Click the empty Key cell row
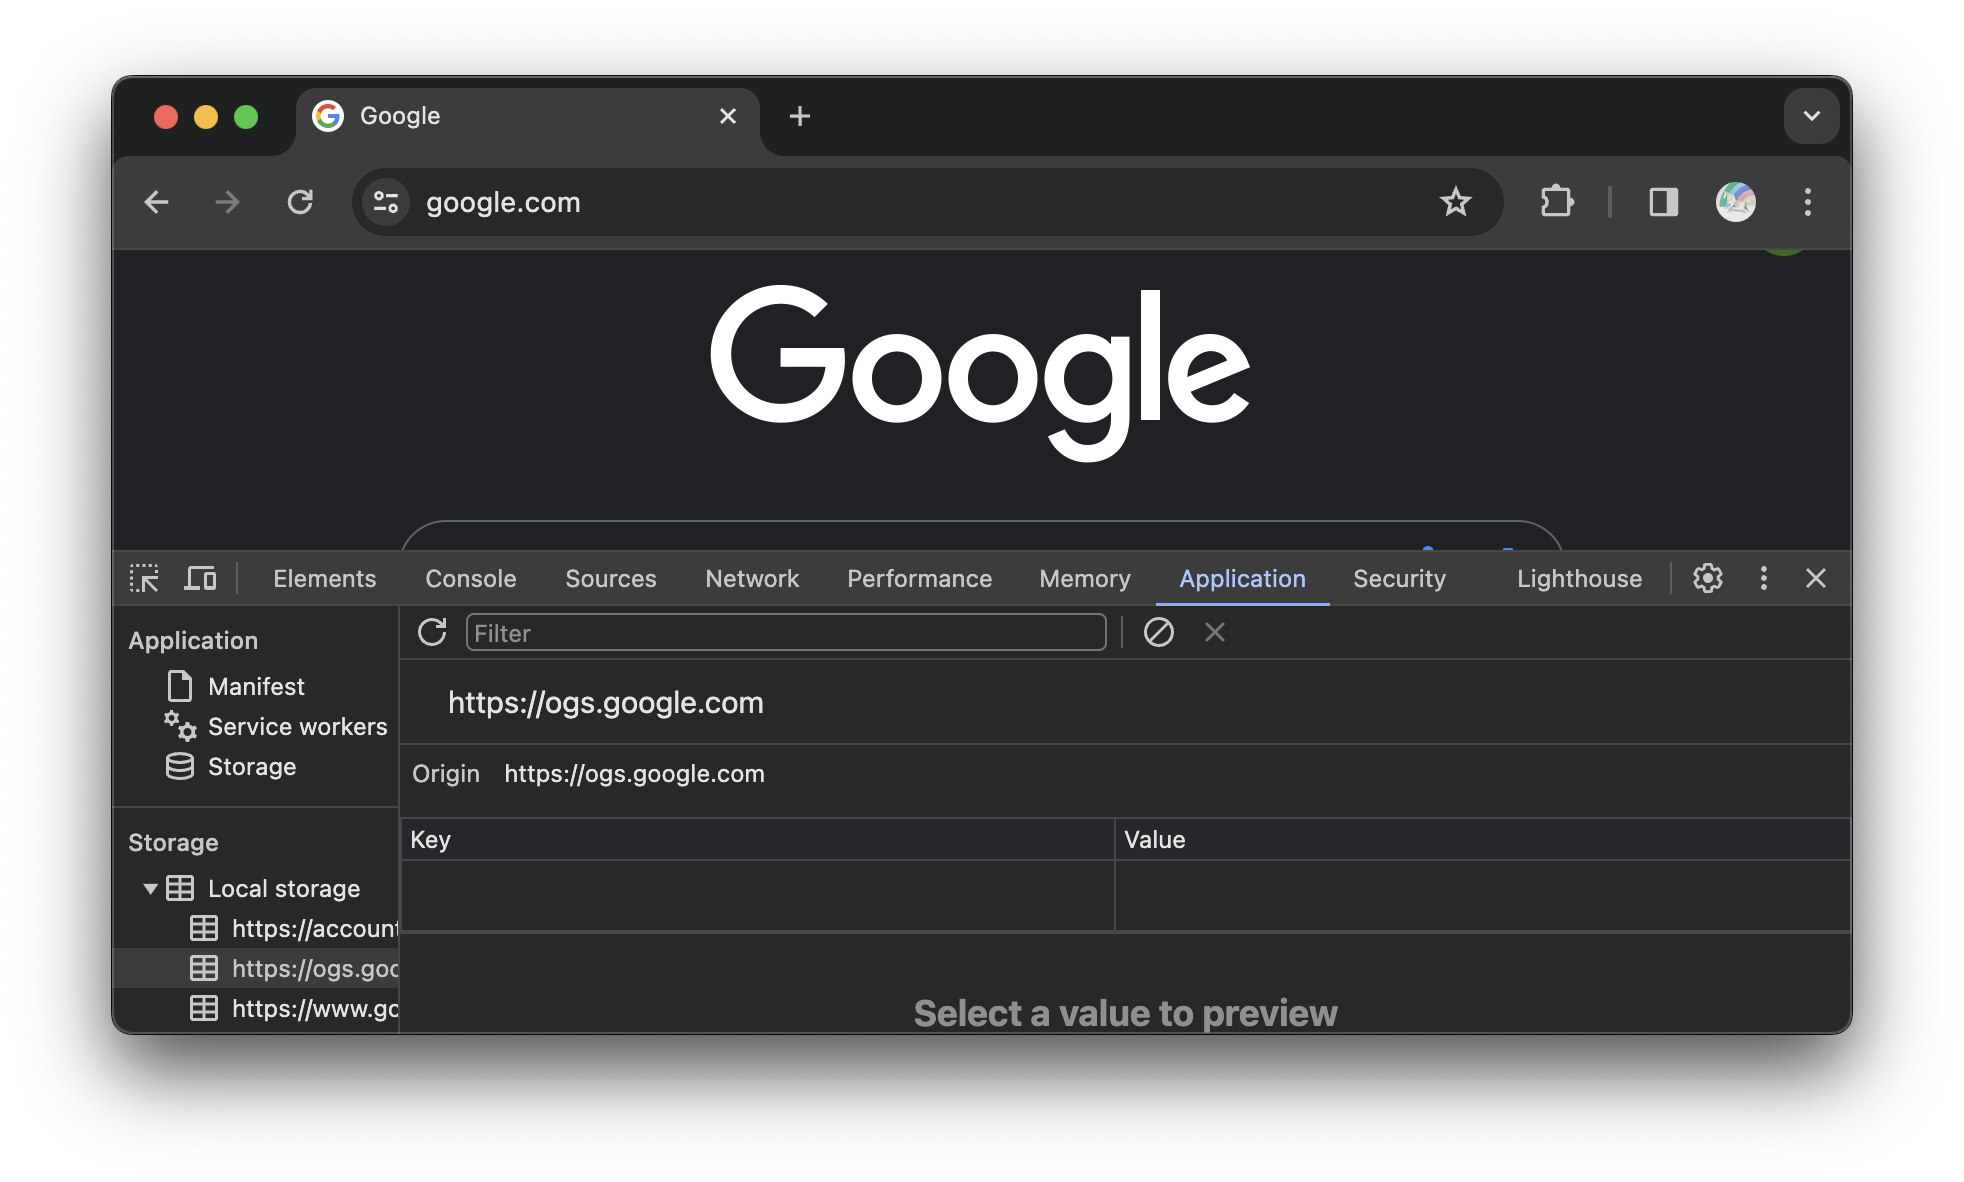Viewport: 1964px width, 1182px height. pyautogui.click(x=757, y=895)
